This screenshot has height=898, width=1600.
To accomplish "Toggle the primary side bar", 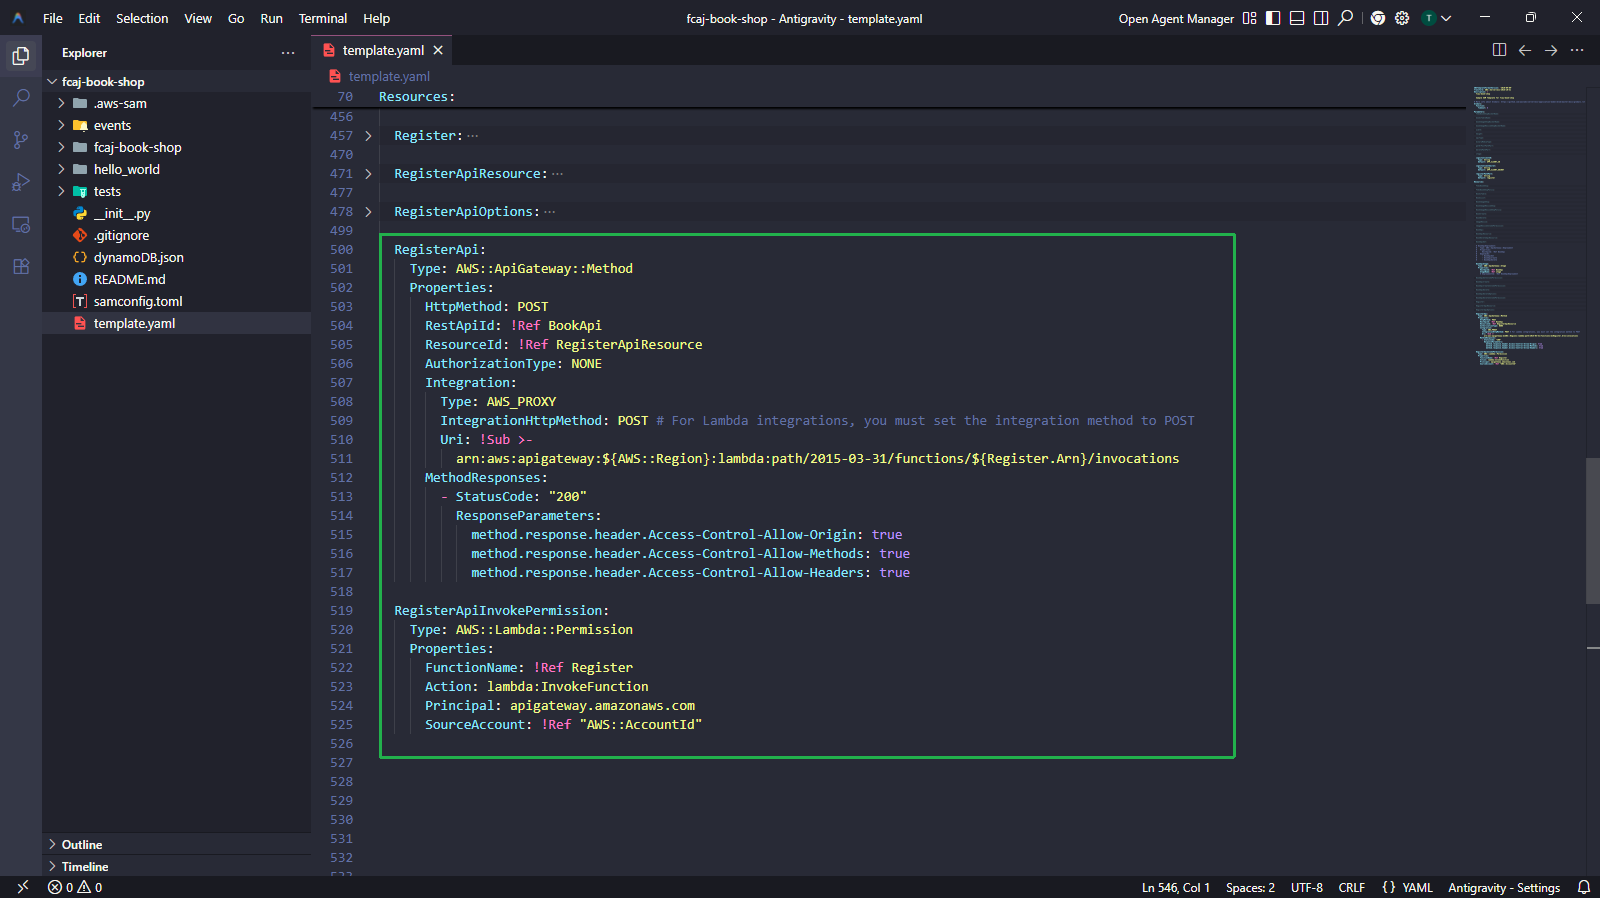I will coord(1273,18).
